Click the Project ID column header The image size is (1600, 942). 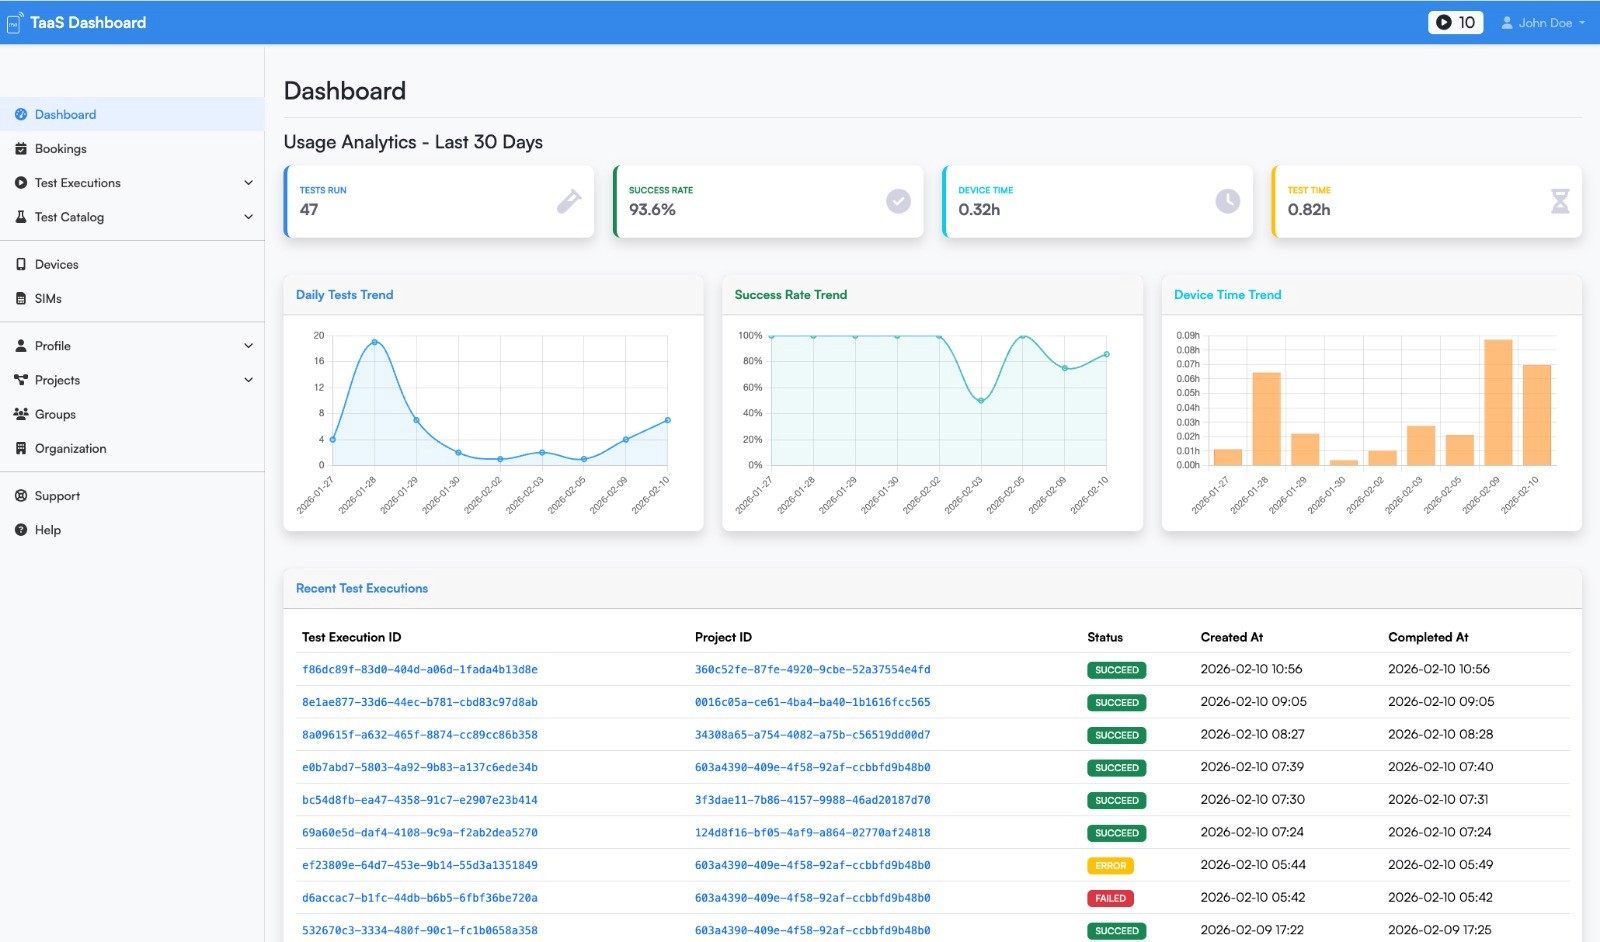click(723, 637)
